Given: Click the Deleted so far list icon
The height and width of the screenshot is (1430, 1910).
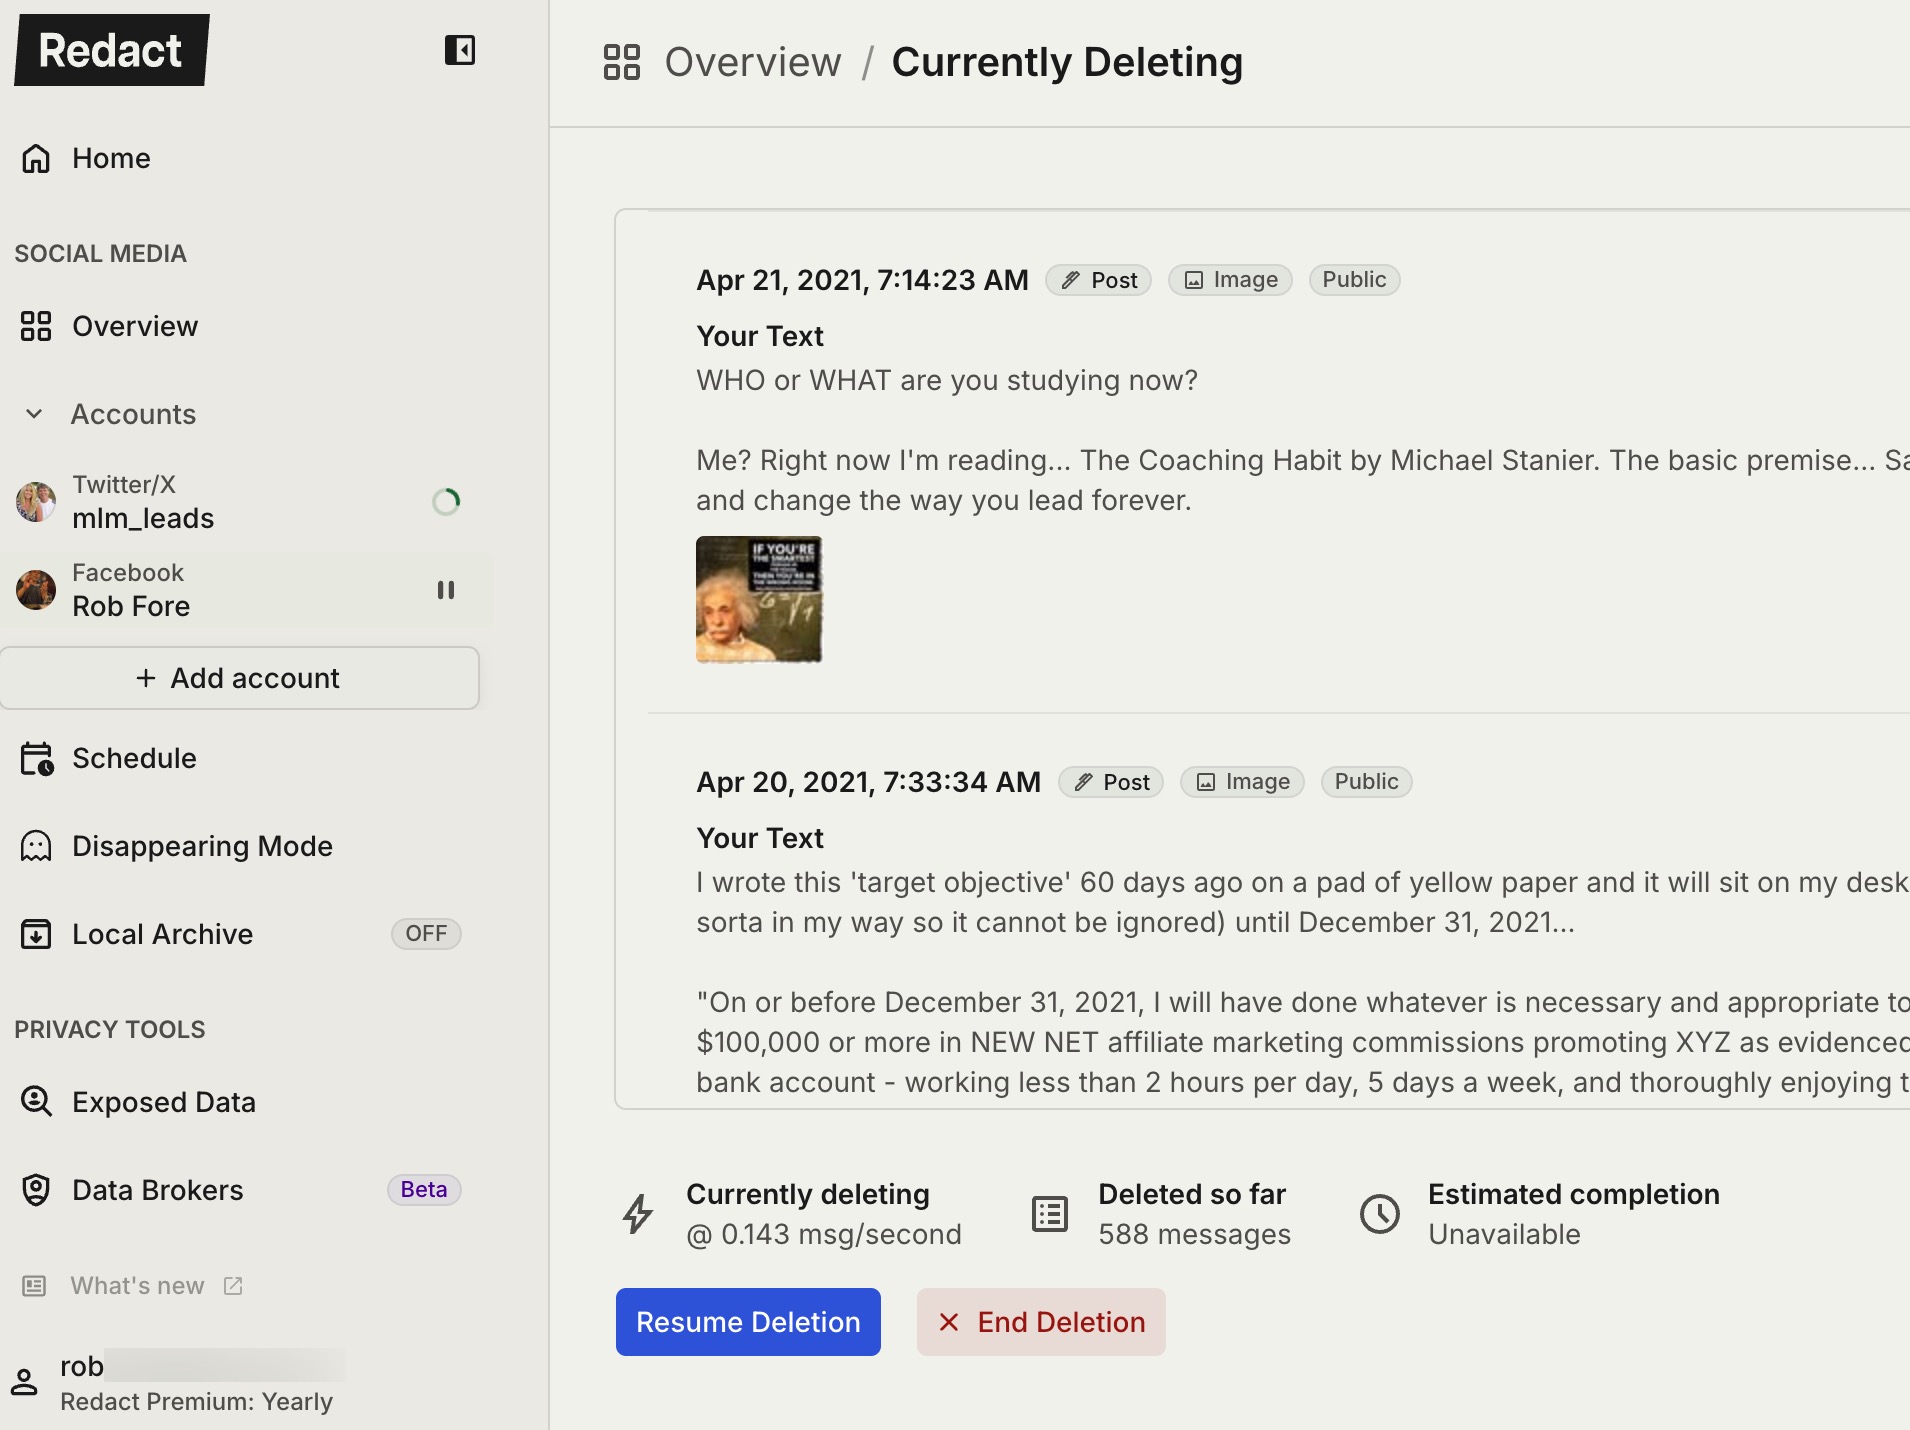Looking at the screenshot, I should pos(1050,1214).
